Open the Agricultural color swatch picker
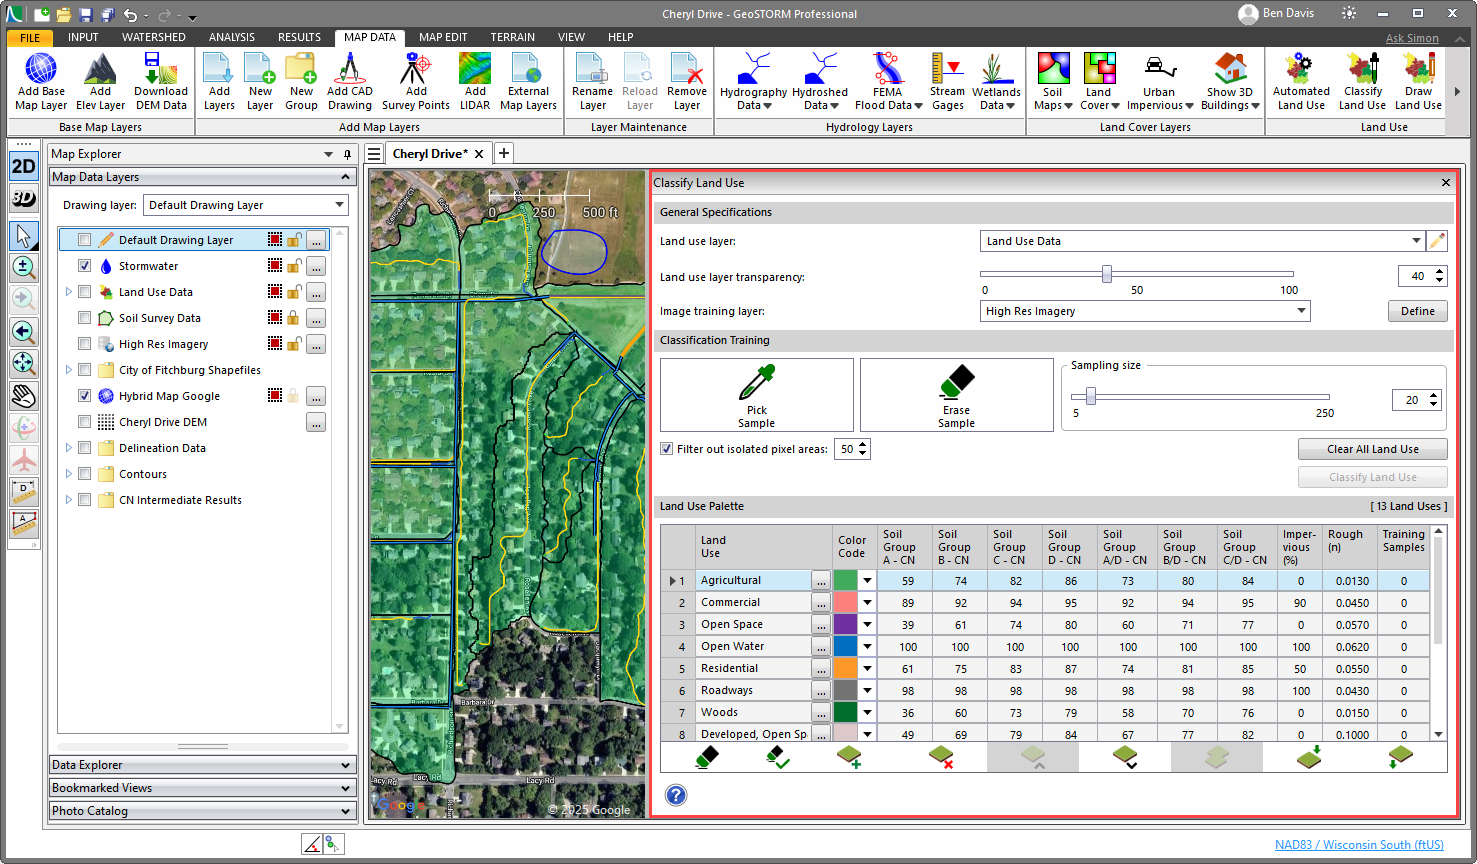 pyautogui.click(x=865, y=580)
